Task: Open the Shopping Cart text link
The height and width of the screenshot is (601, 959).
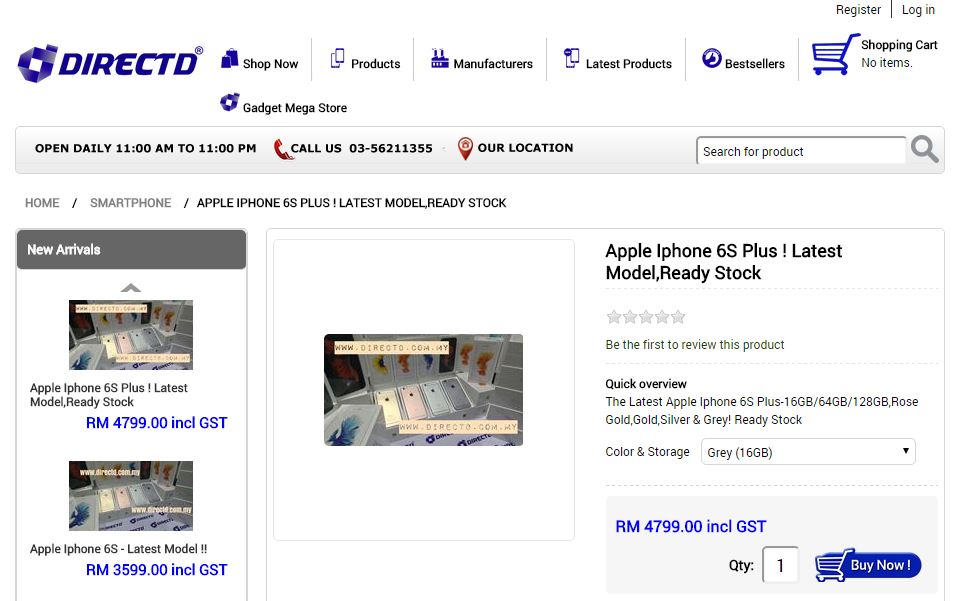Action: coord(899,45)
